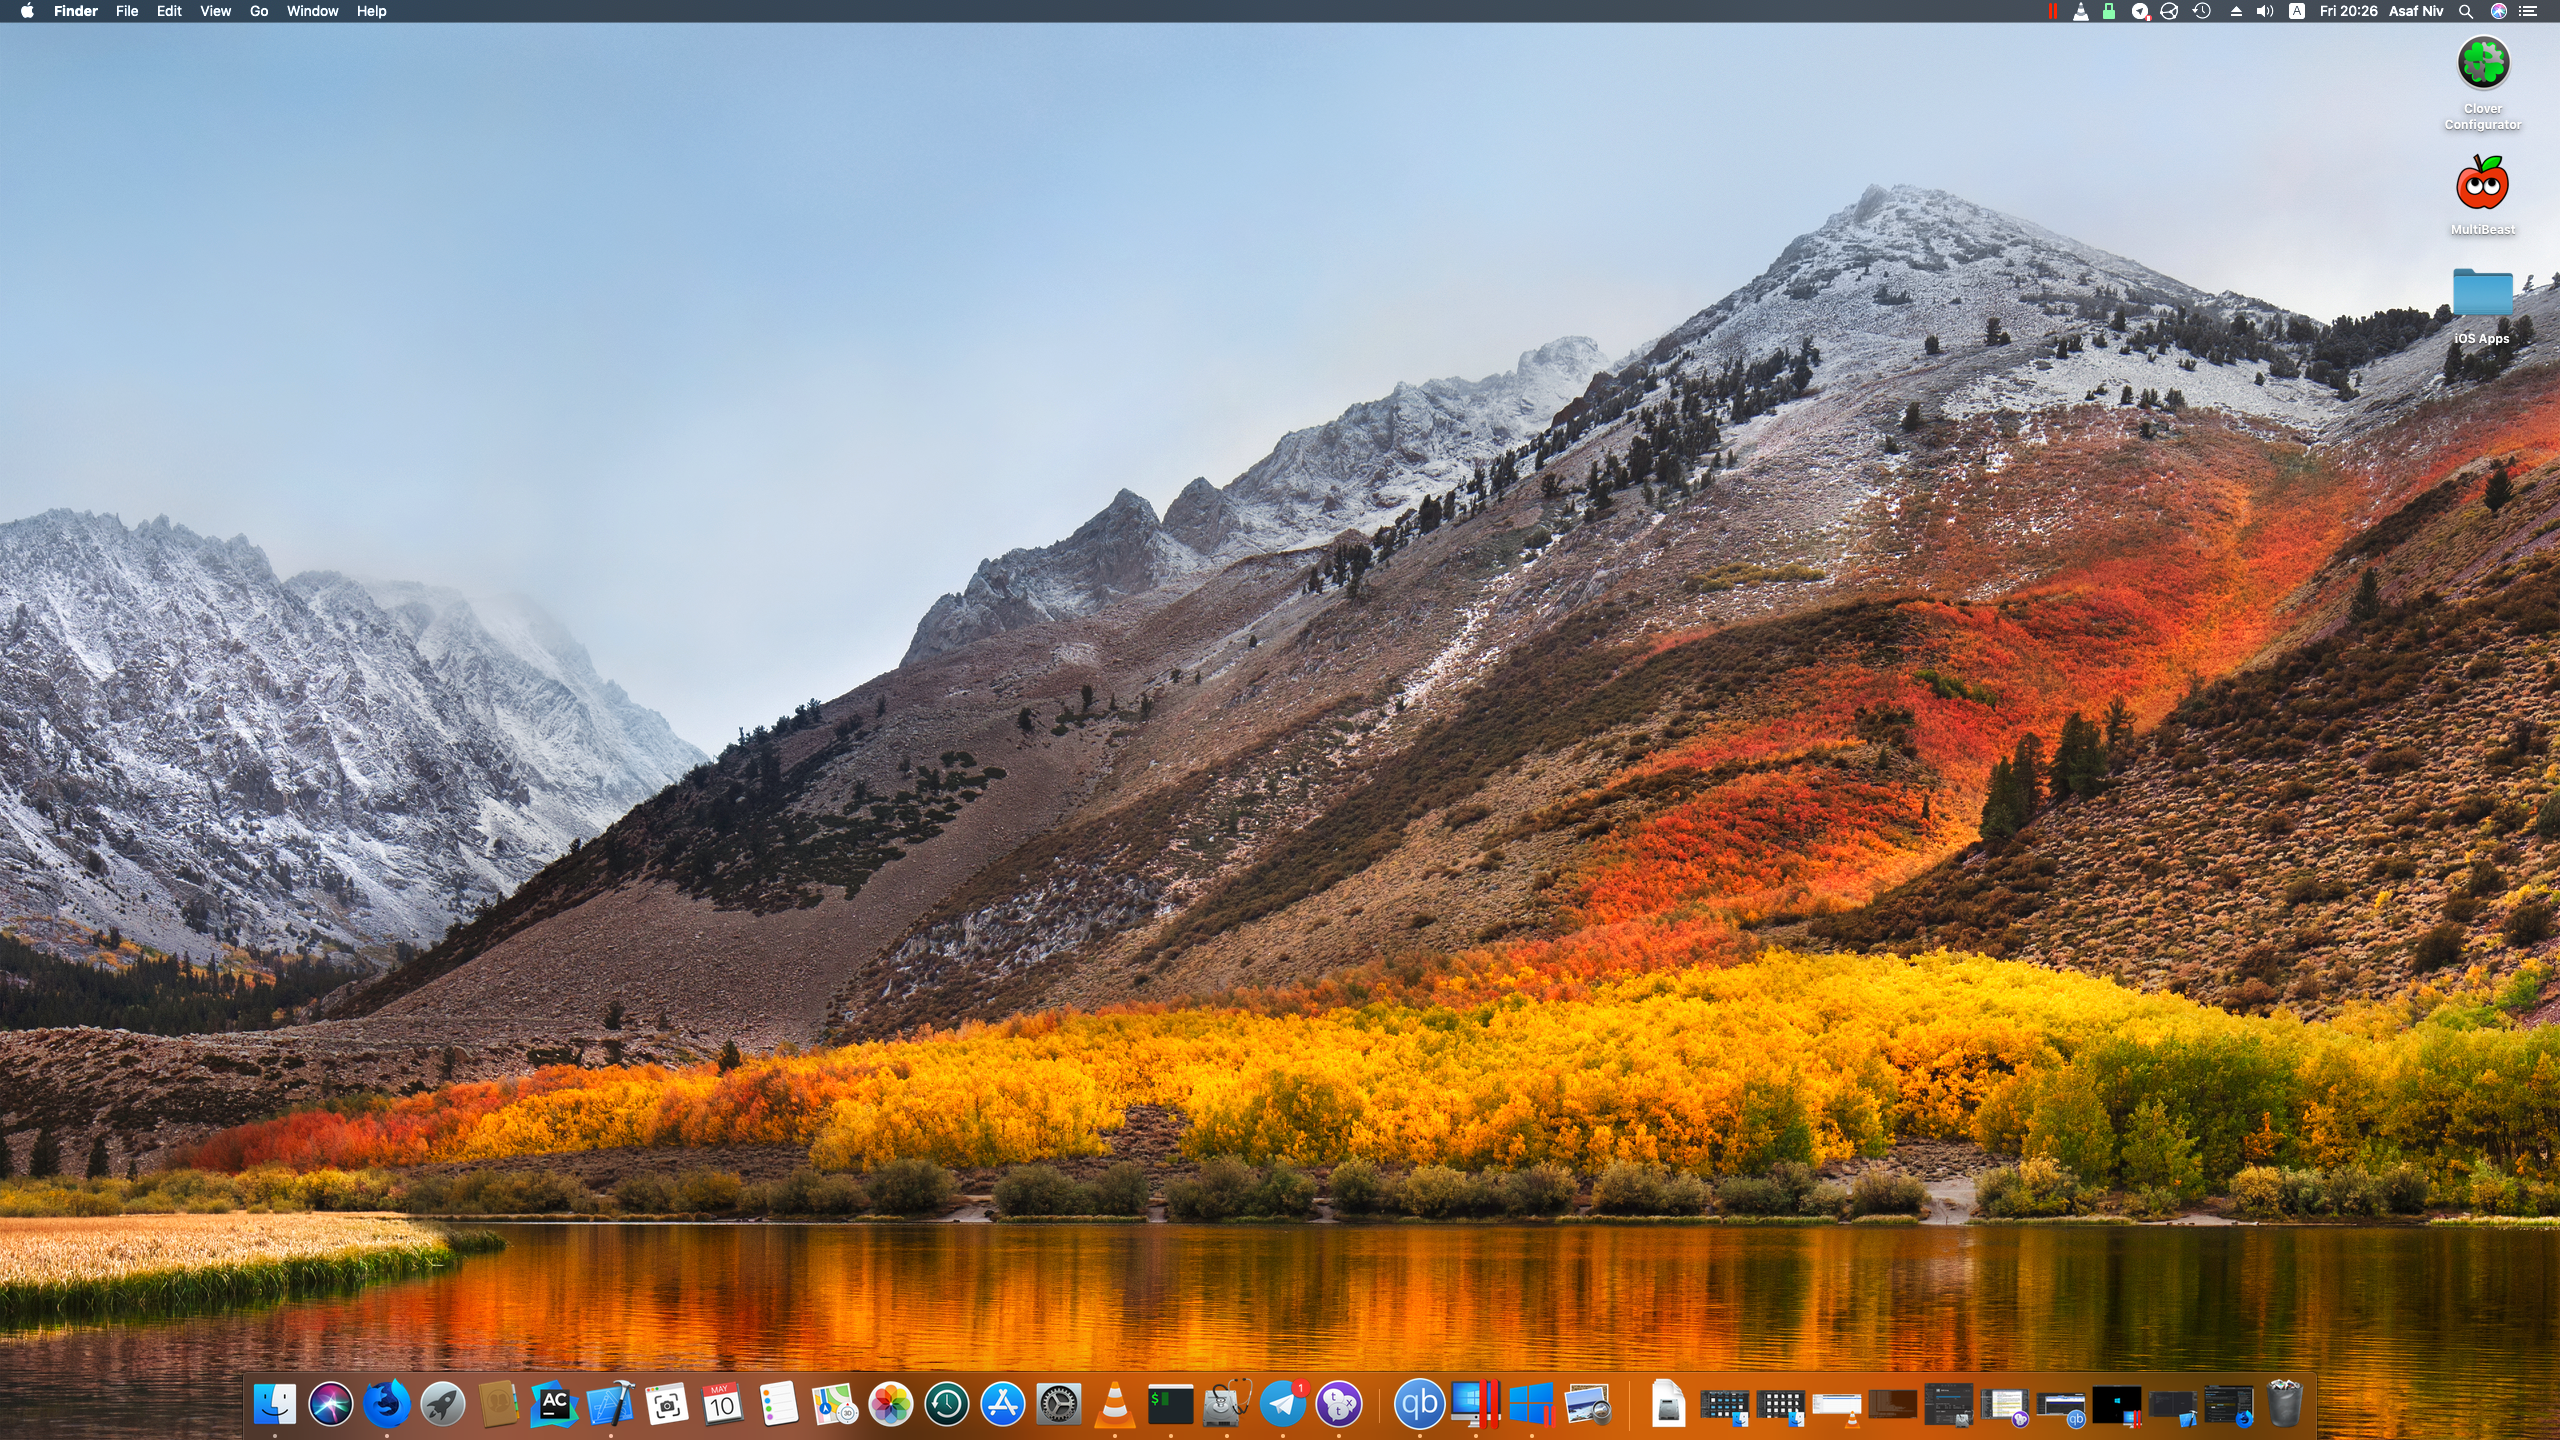Restore minimized Parallels window thumbnail in Dock

[x=2117, y=1405]
